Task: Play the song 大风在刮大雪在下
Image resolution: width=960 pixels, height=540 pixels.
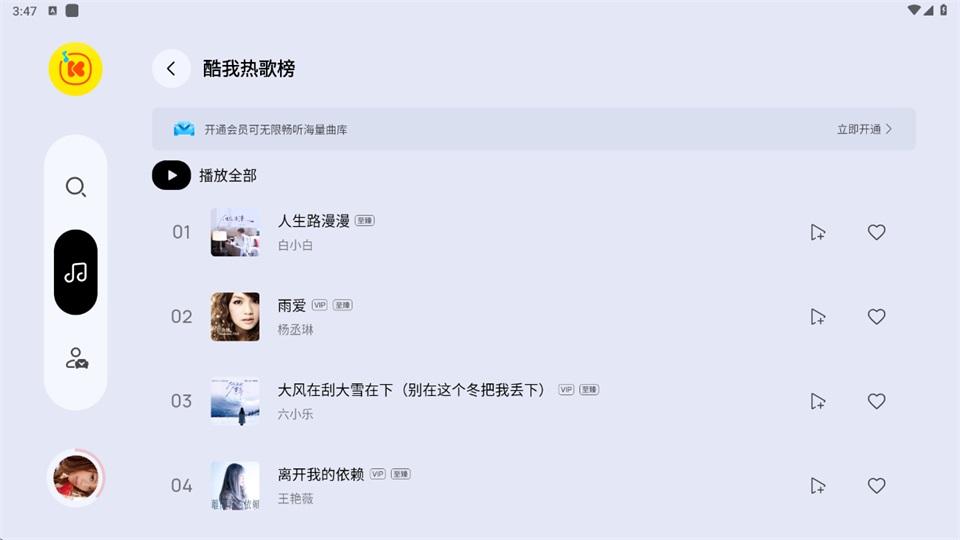Action: pos(412,390)
